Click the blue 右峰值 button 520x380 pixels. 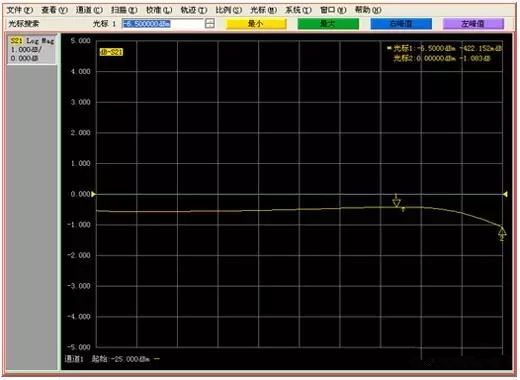[401, 24]
